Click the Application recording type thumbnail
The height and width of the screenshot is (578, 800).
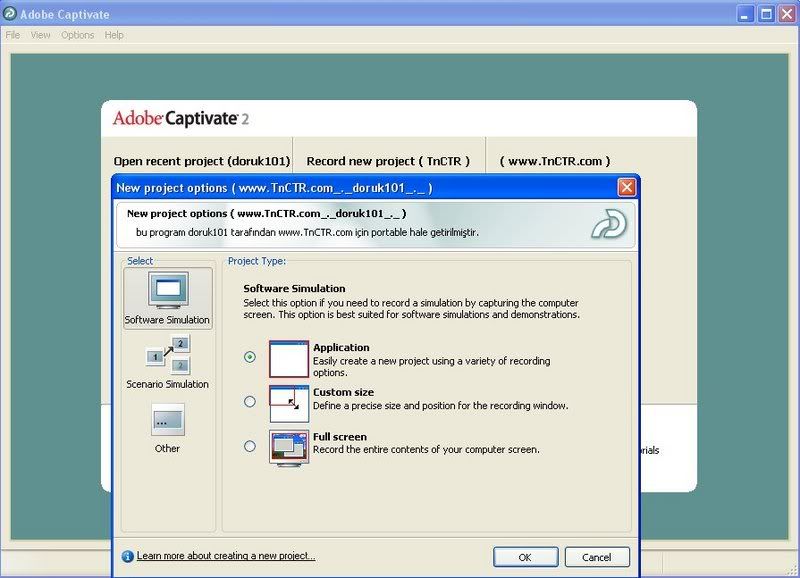tap(289, 359)
